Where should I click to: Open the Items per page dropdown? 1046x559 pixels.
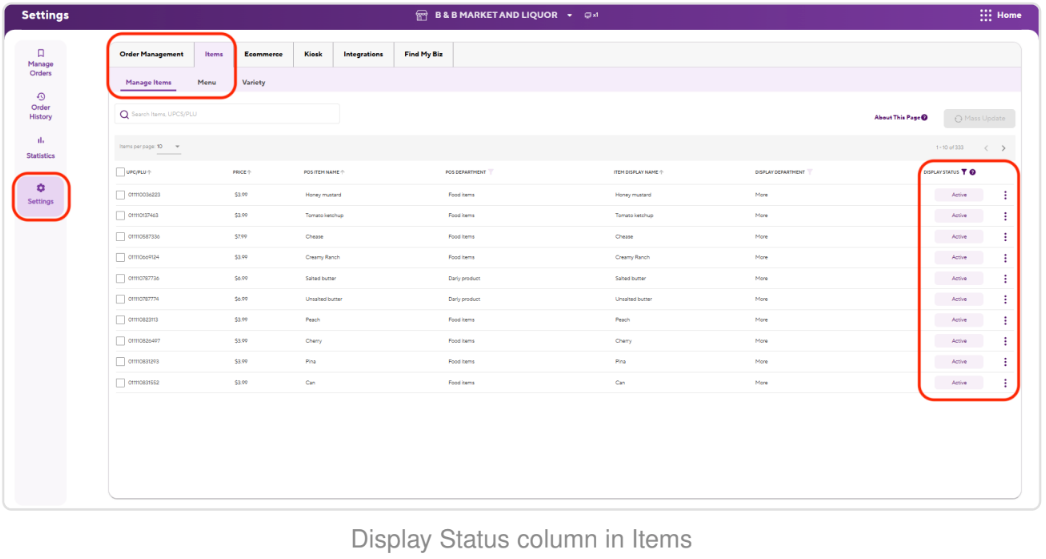point(169,147)
